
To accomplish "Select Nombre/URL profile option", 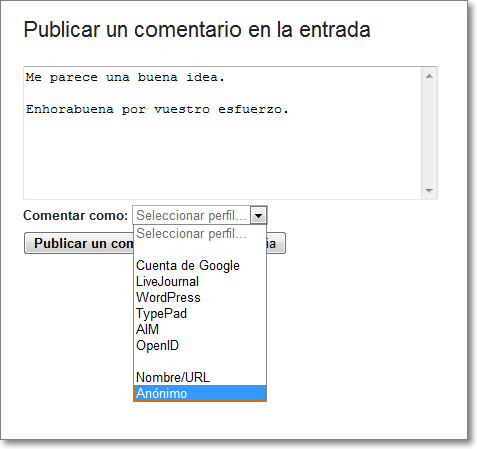I will [200, 377].
